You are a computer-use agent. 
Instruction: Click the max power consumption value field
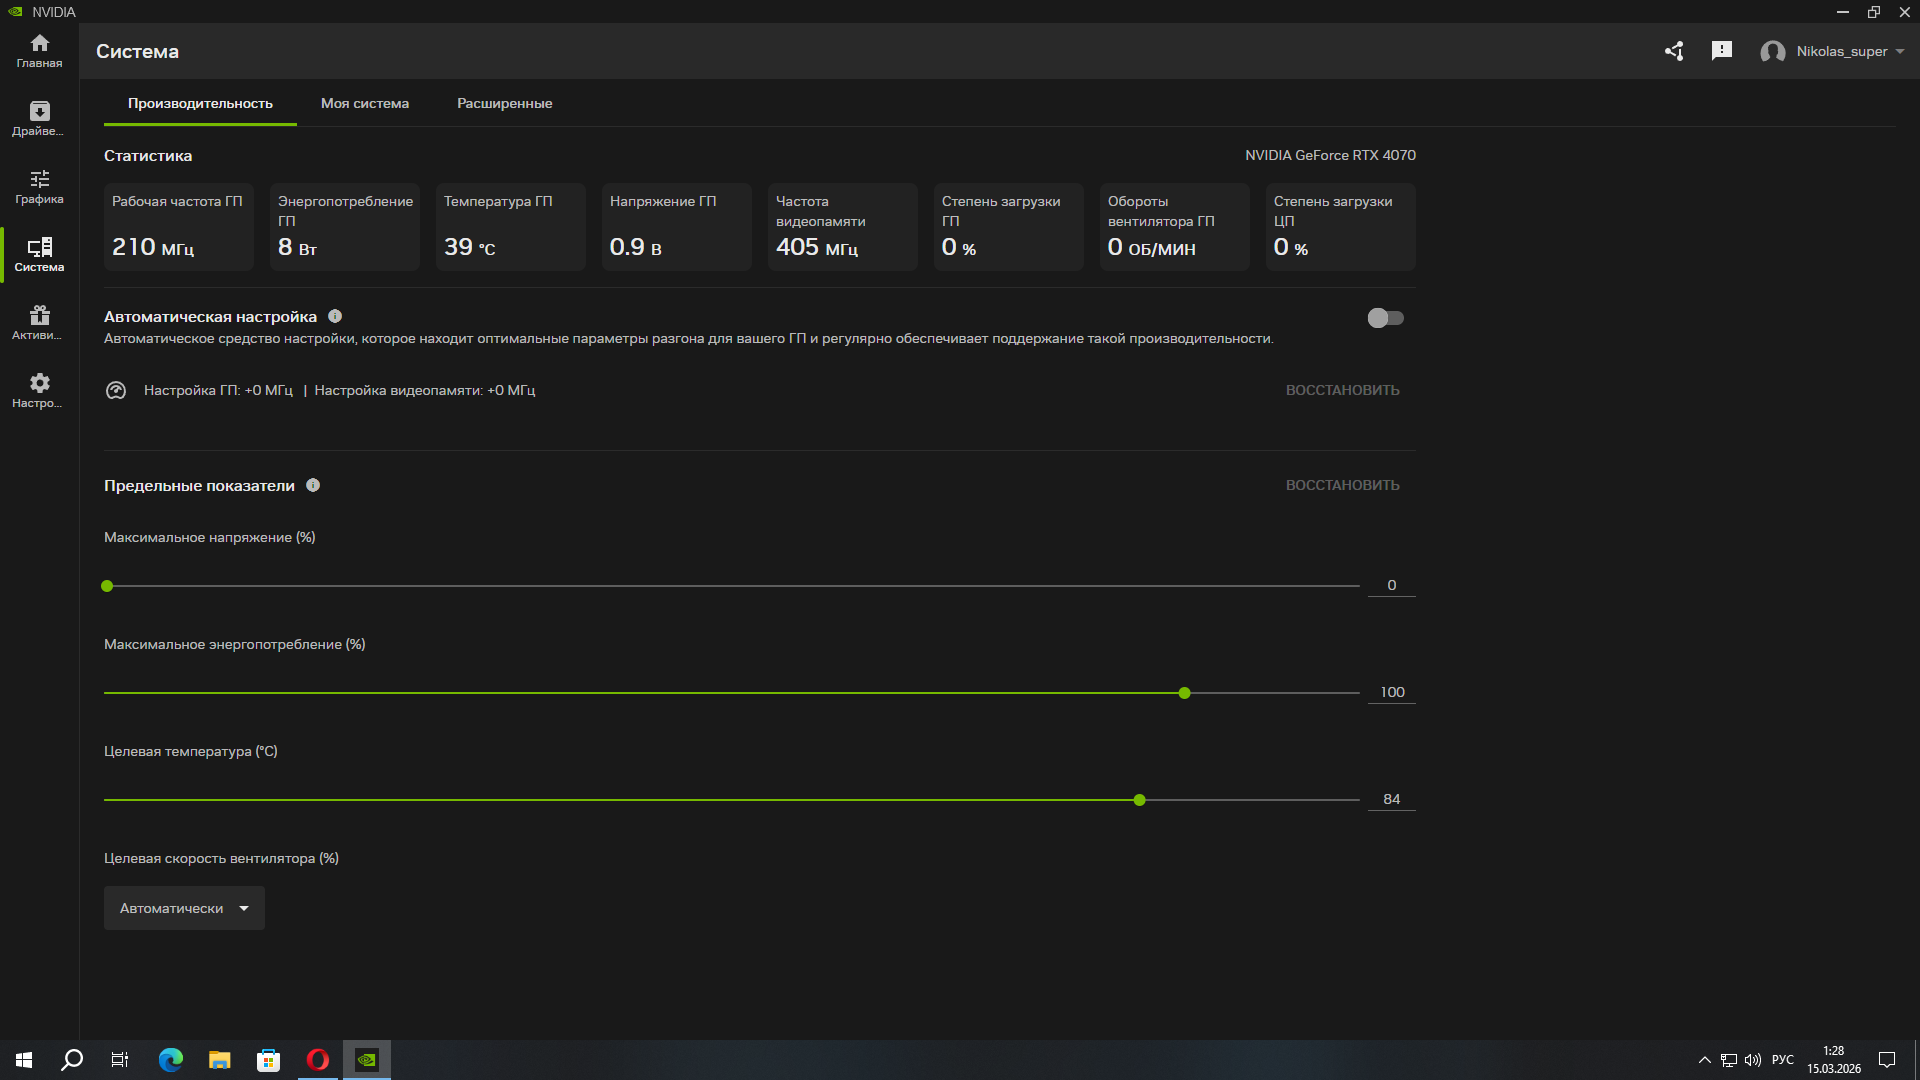pos(1391,692)
